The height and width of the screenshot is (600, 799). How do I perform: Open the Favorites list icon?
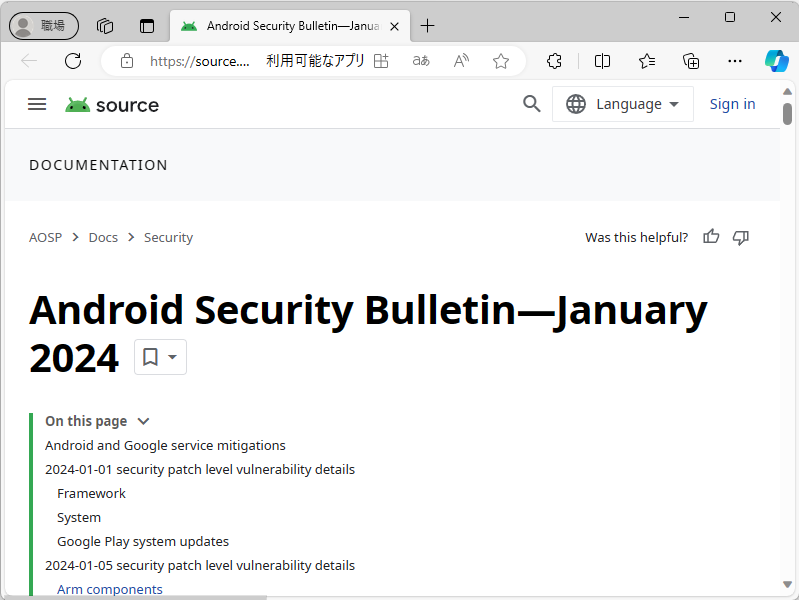pos(647,61)
